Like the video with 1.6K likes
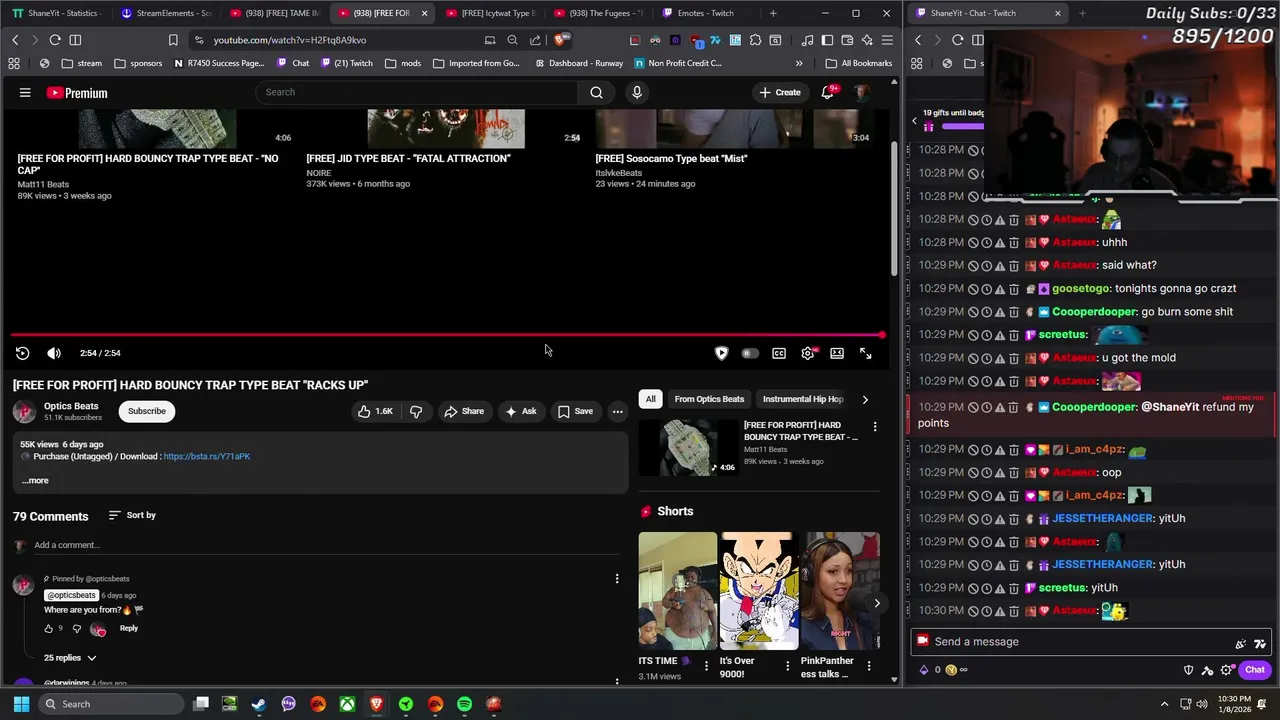 tap(375, 411)
